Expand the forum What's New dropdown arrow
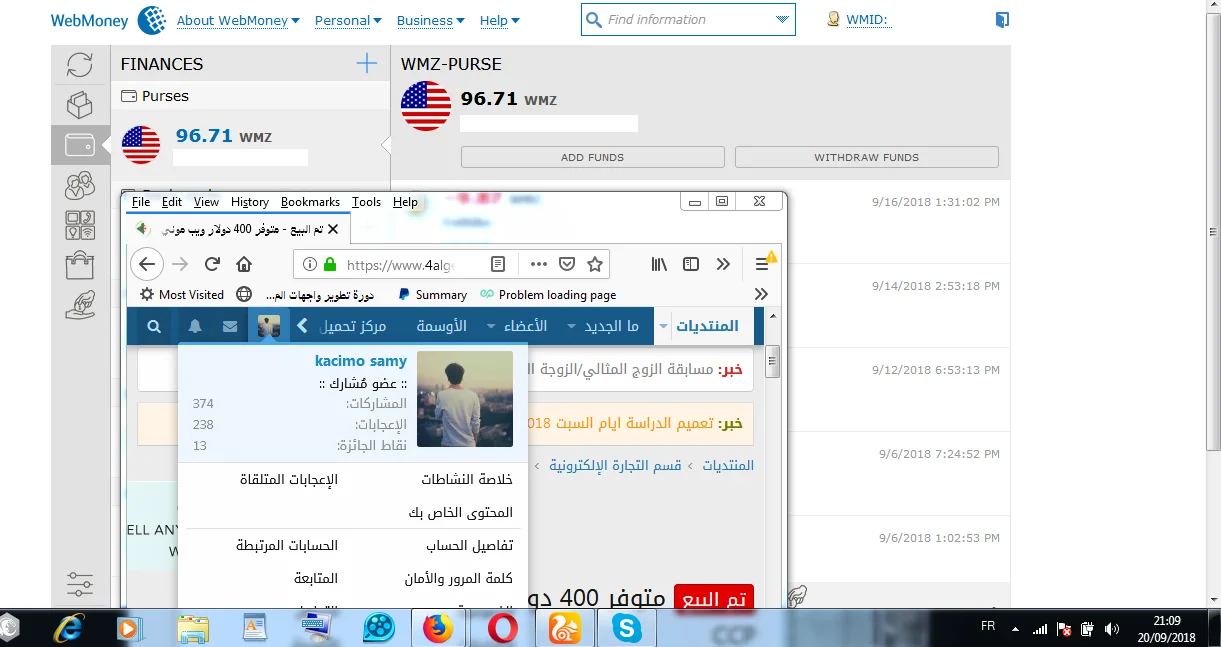 point(572,326)
